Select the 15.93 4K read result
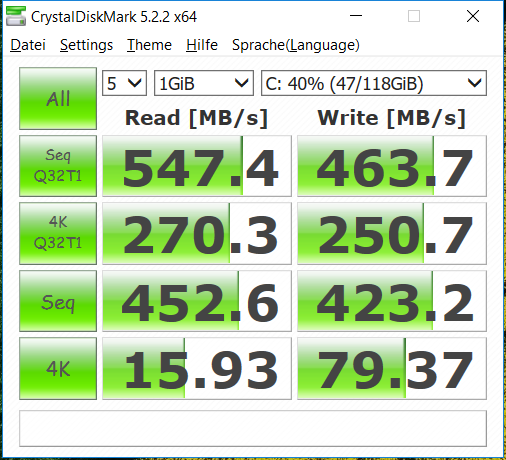The height and width of the screenshot is (460, 506). 197,368
